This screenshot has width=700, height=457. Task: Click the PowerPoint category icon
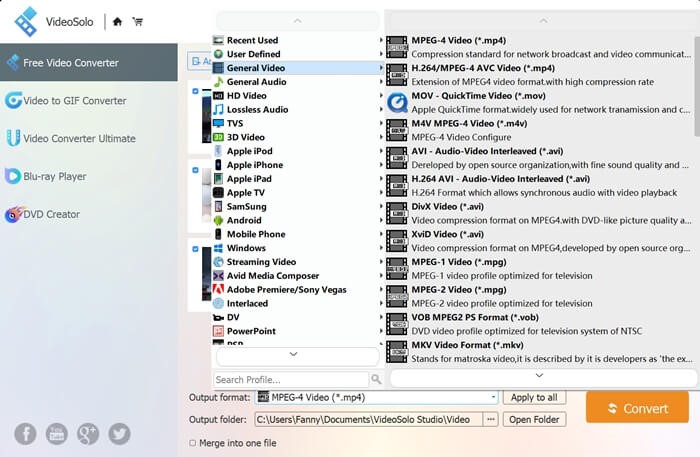218,331
